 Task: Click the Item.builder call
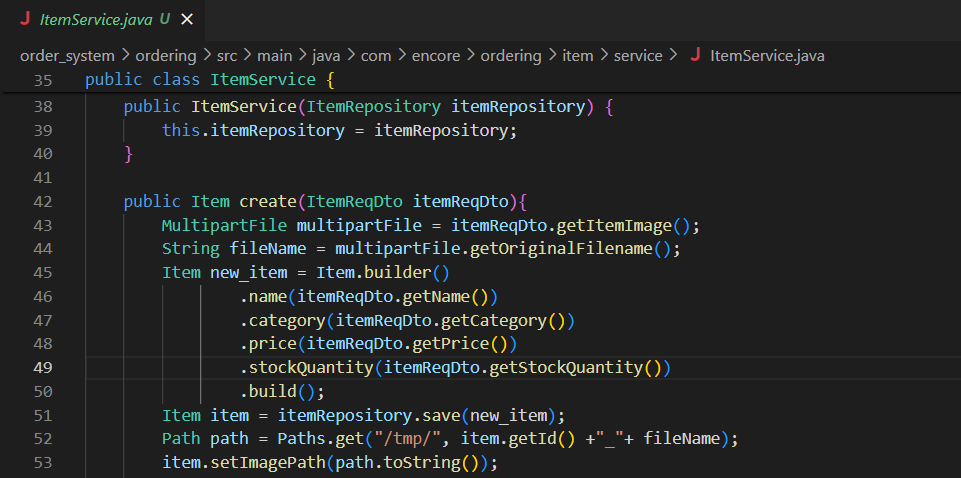[x=382, y=273]
